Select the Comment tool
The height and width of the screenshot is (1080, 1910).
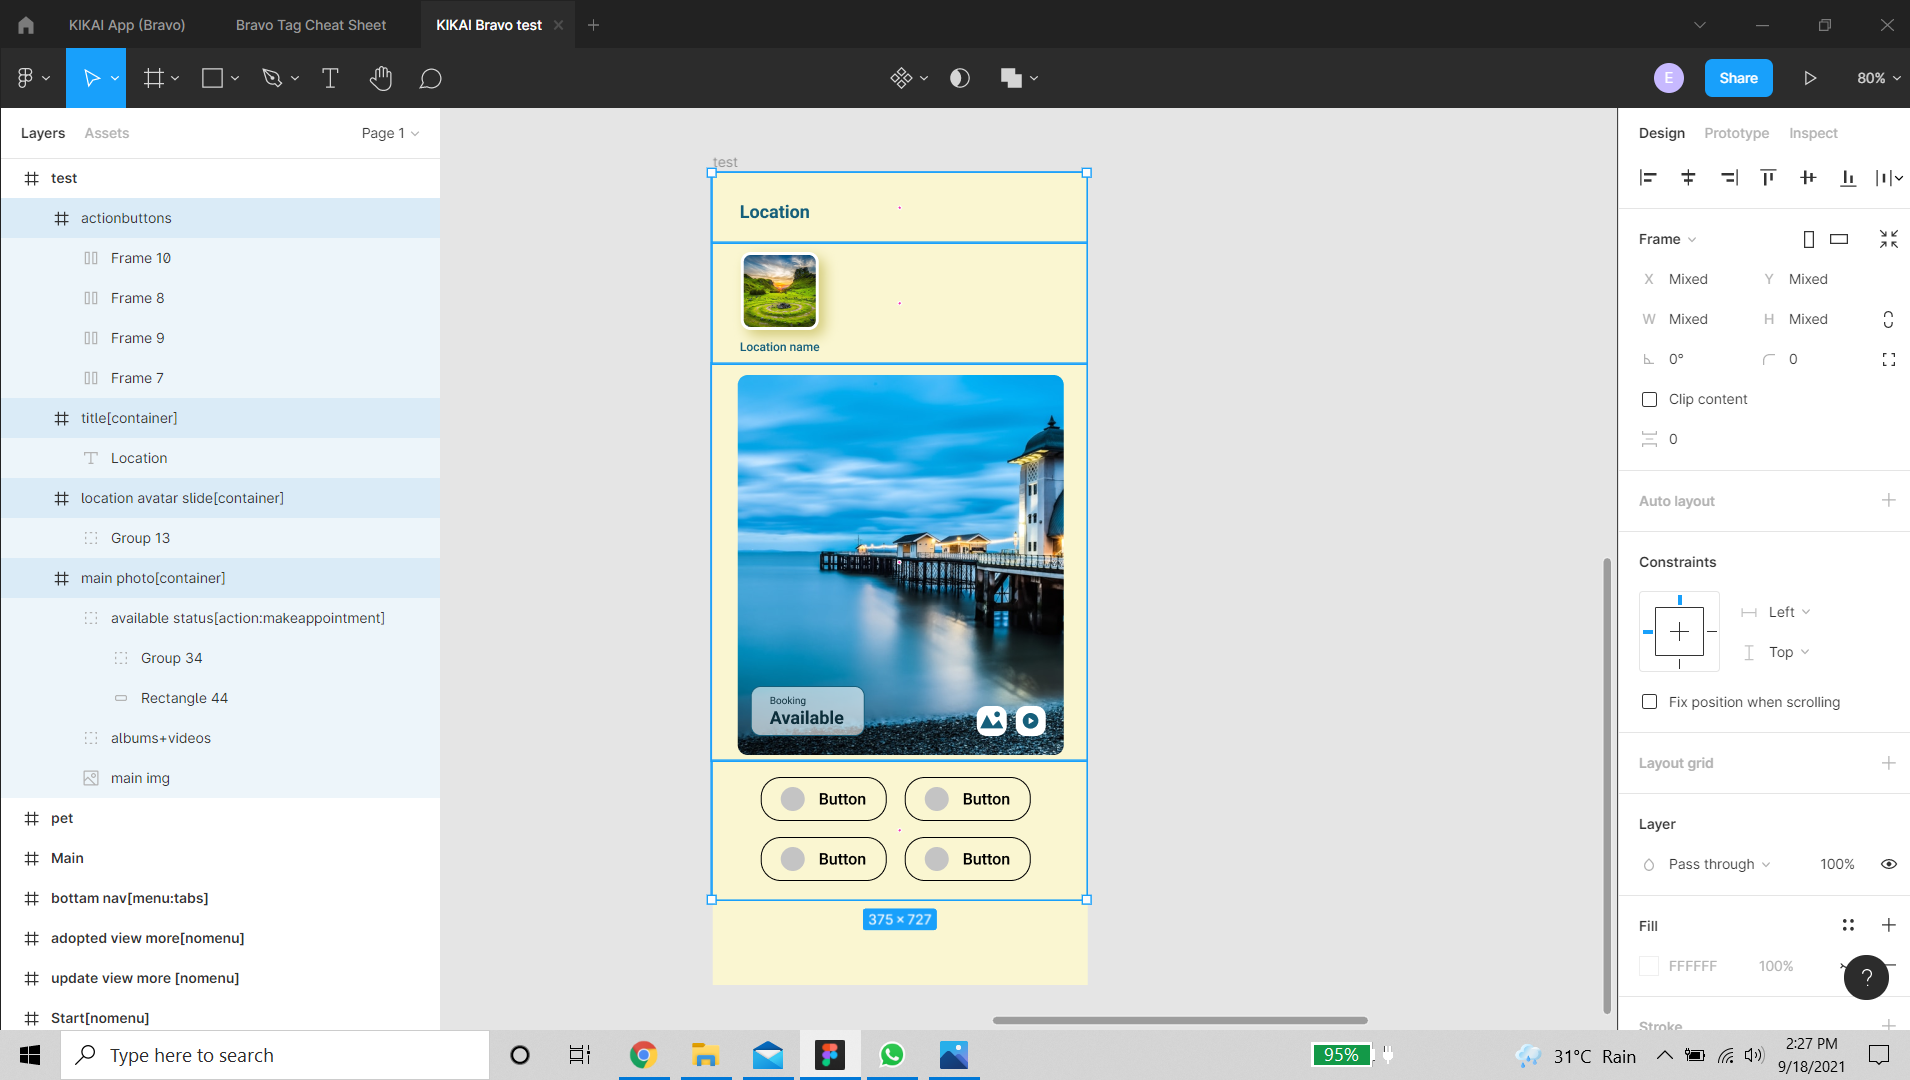click(430, 78)
